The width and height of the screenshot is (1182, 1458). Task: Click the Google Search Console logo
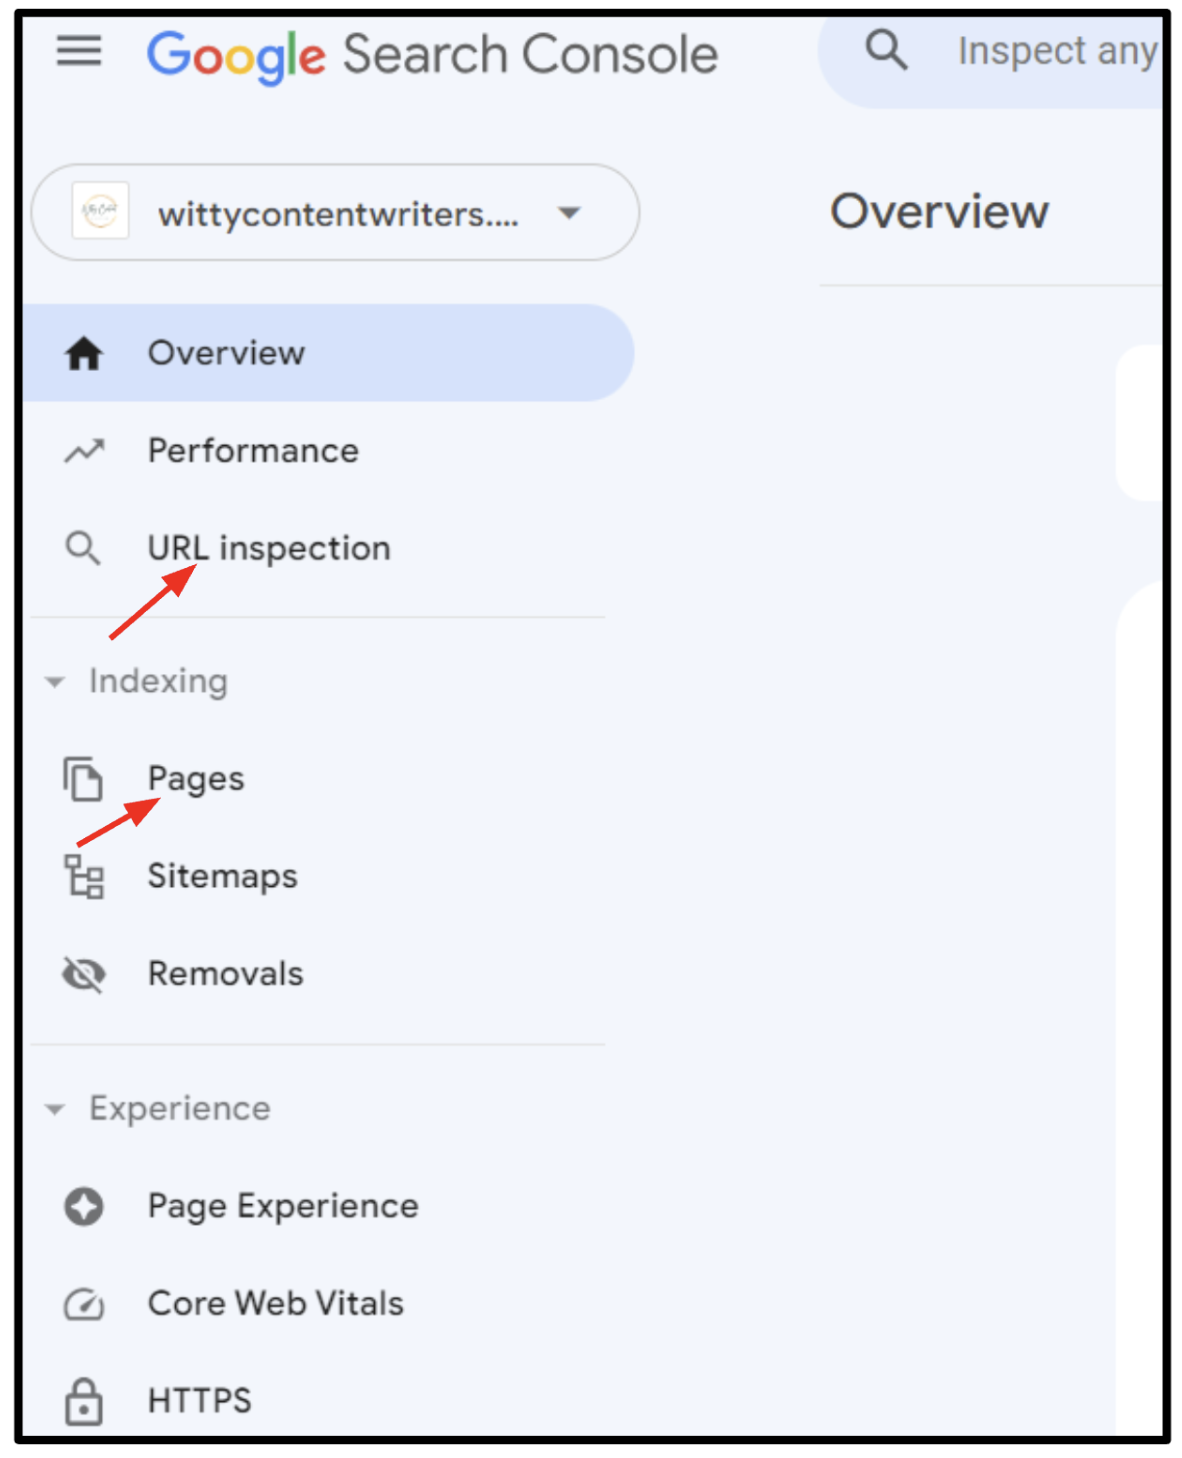pyautogui.click(x=432, y=55)
